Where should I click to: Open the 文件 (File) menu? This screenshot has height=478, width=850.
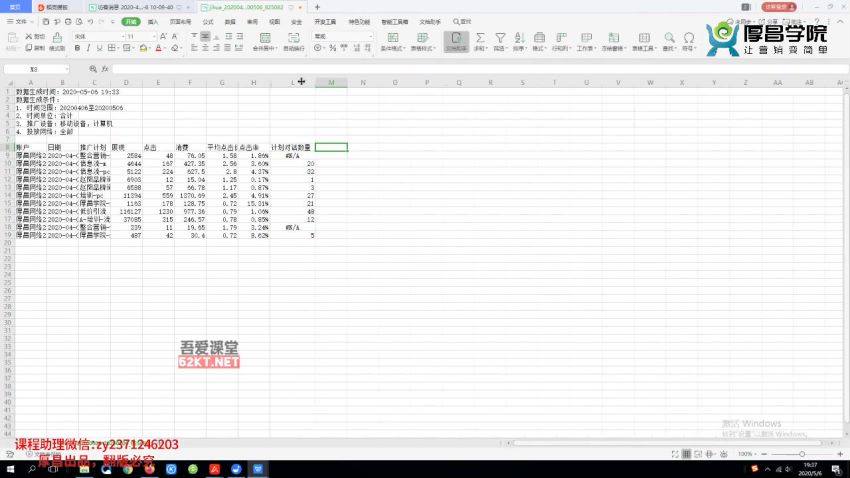click(x=17, y=21)
